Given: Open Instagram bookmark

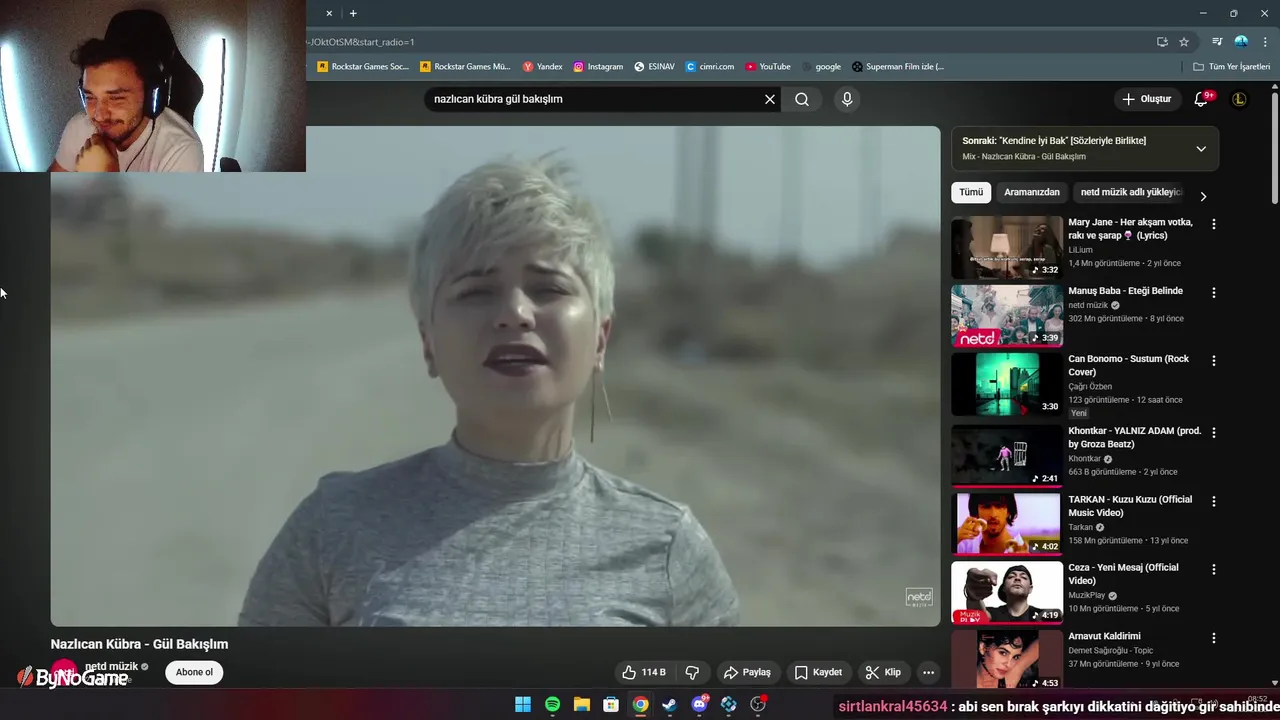Looking at the screenshot, I should (598, 67).
